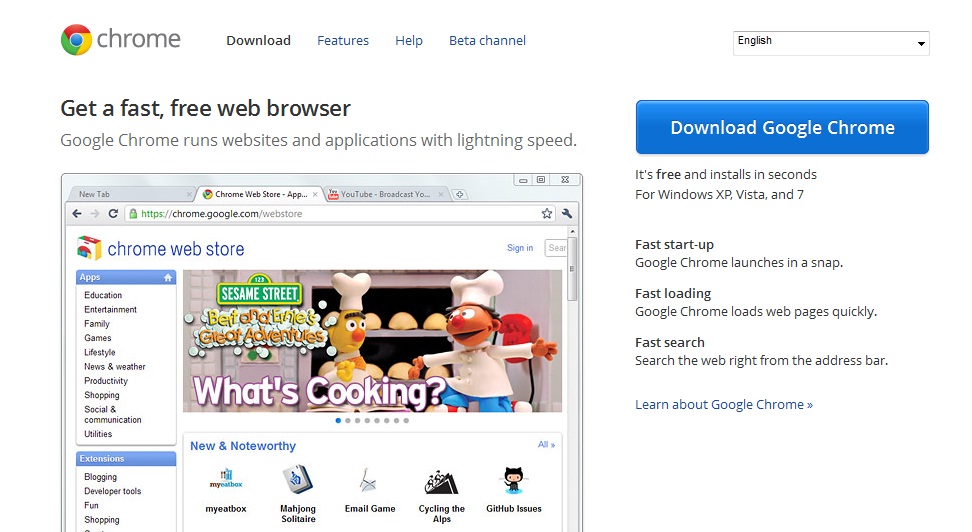Select News & weather category
972x532 pixels.
115,366
